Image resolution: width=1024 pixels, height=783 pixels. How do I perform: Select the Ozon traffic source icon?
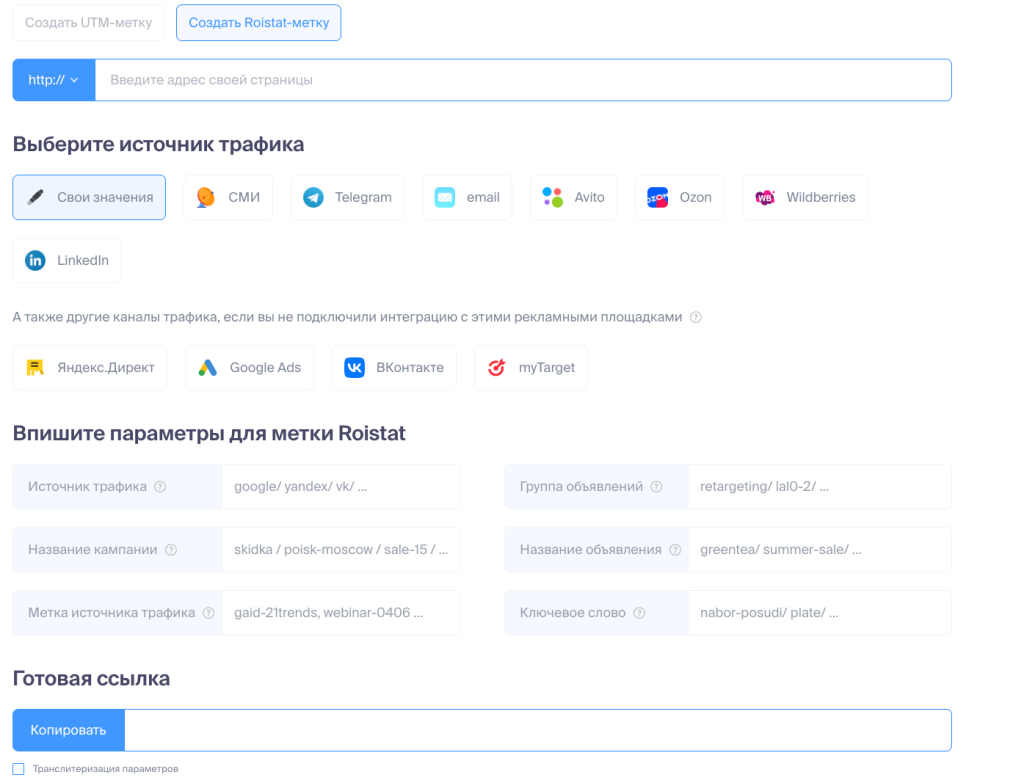click(657, 198)
